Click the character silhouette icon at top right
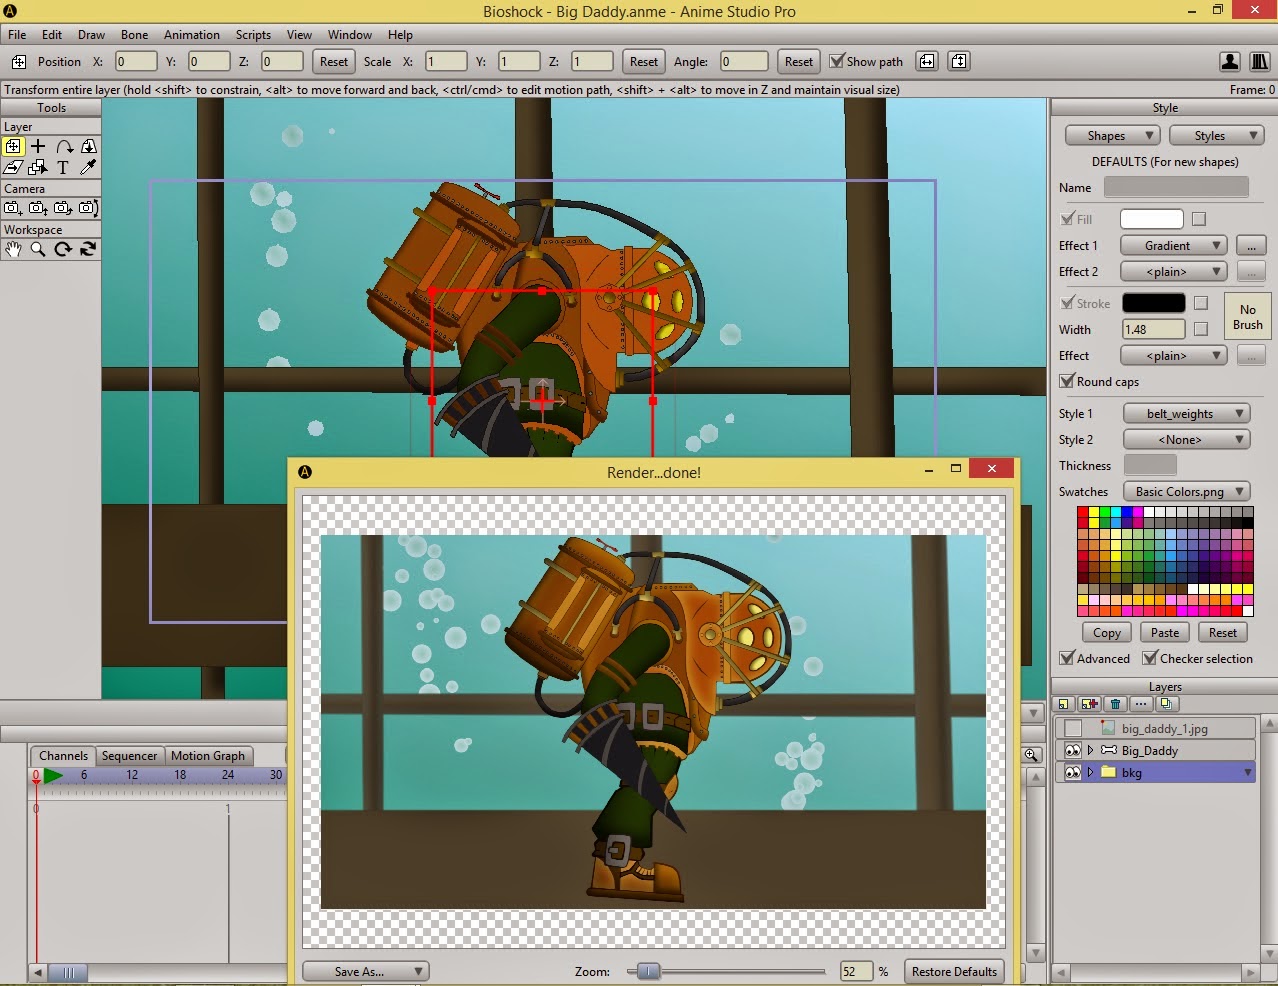Screen dimensions: 1278x986 1230,61
